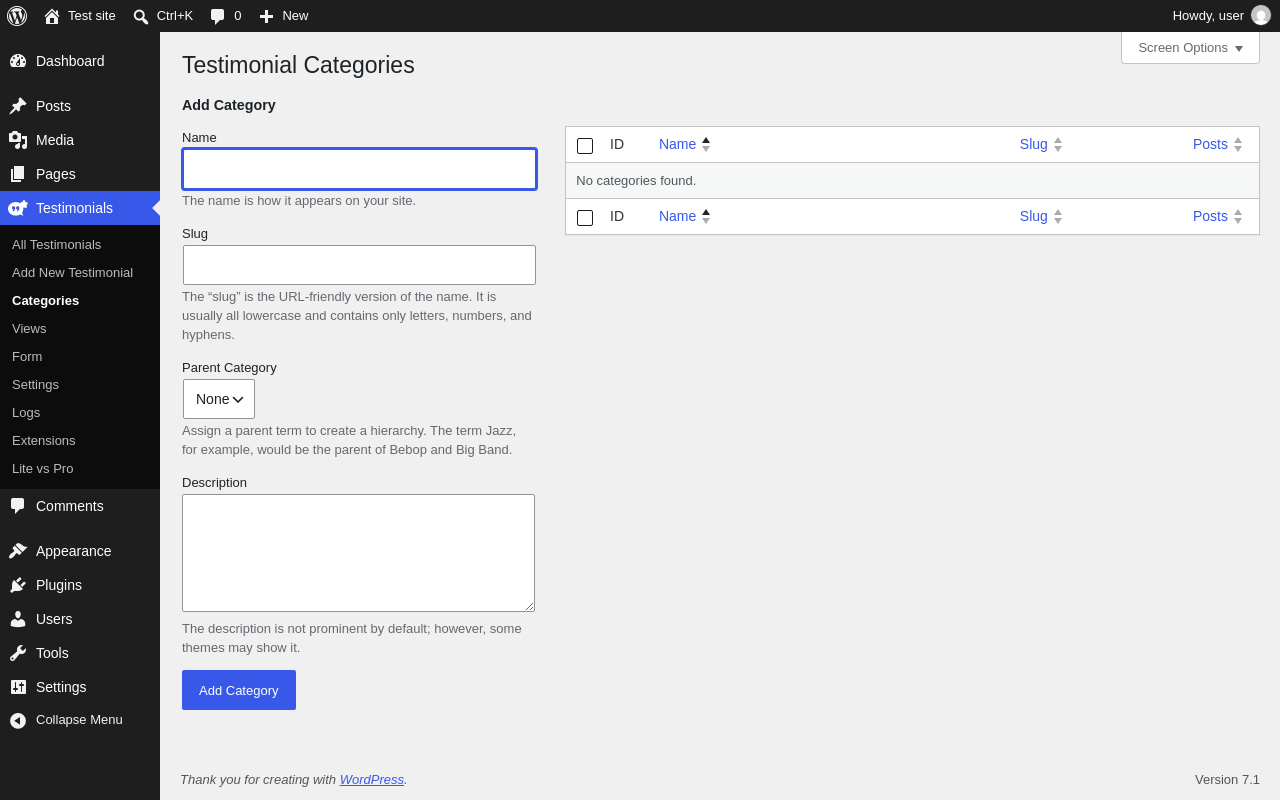
Task: Expand the Screen Options panel
Action: click(x=1190, y=47)
